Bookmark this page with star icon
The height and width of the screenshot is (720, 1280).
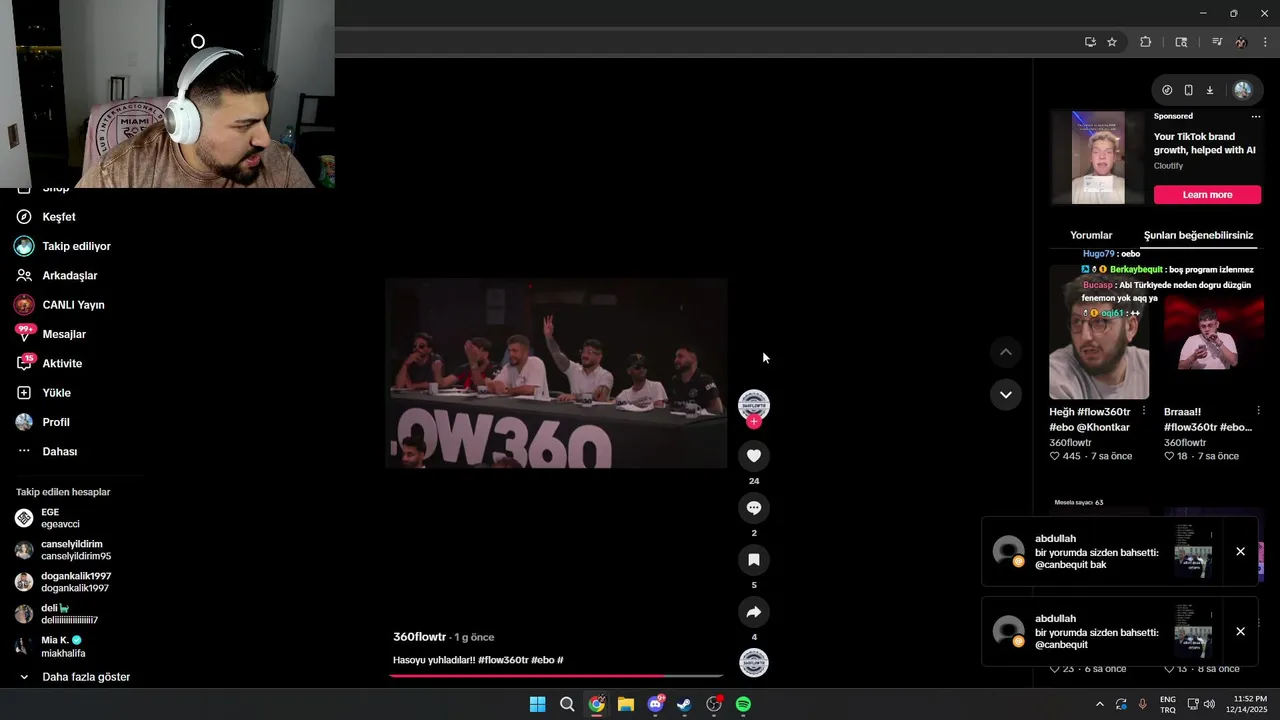point(1112,42)
